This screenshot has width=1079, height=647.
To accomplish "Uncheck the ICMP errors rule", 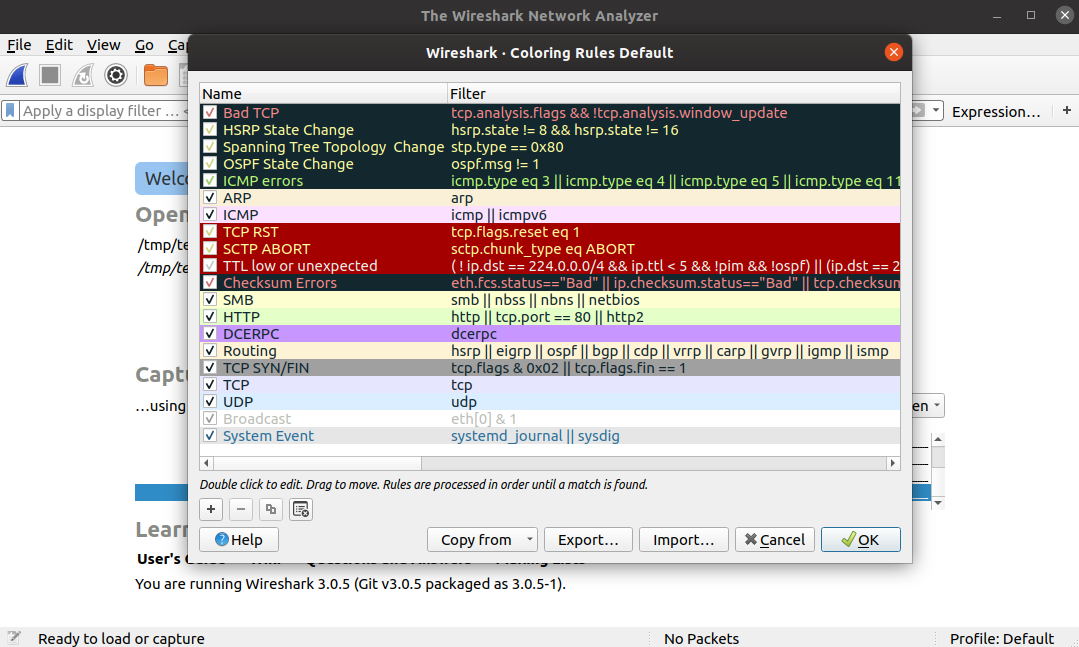I will (x=209, y=180).
